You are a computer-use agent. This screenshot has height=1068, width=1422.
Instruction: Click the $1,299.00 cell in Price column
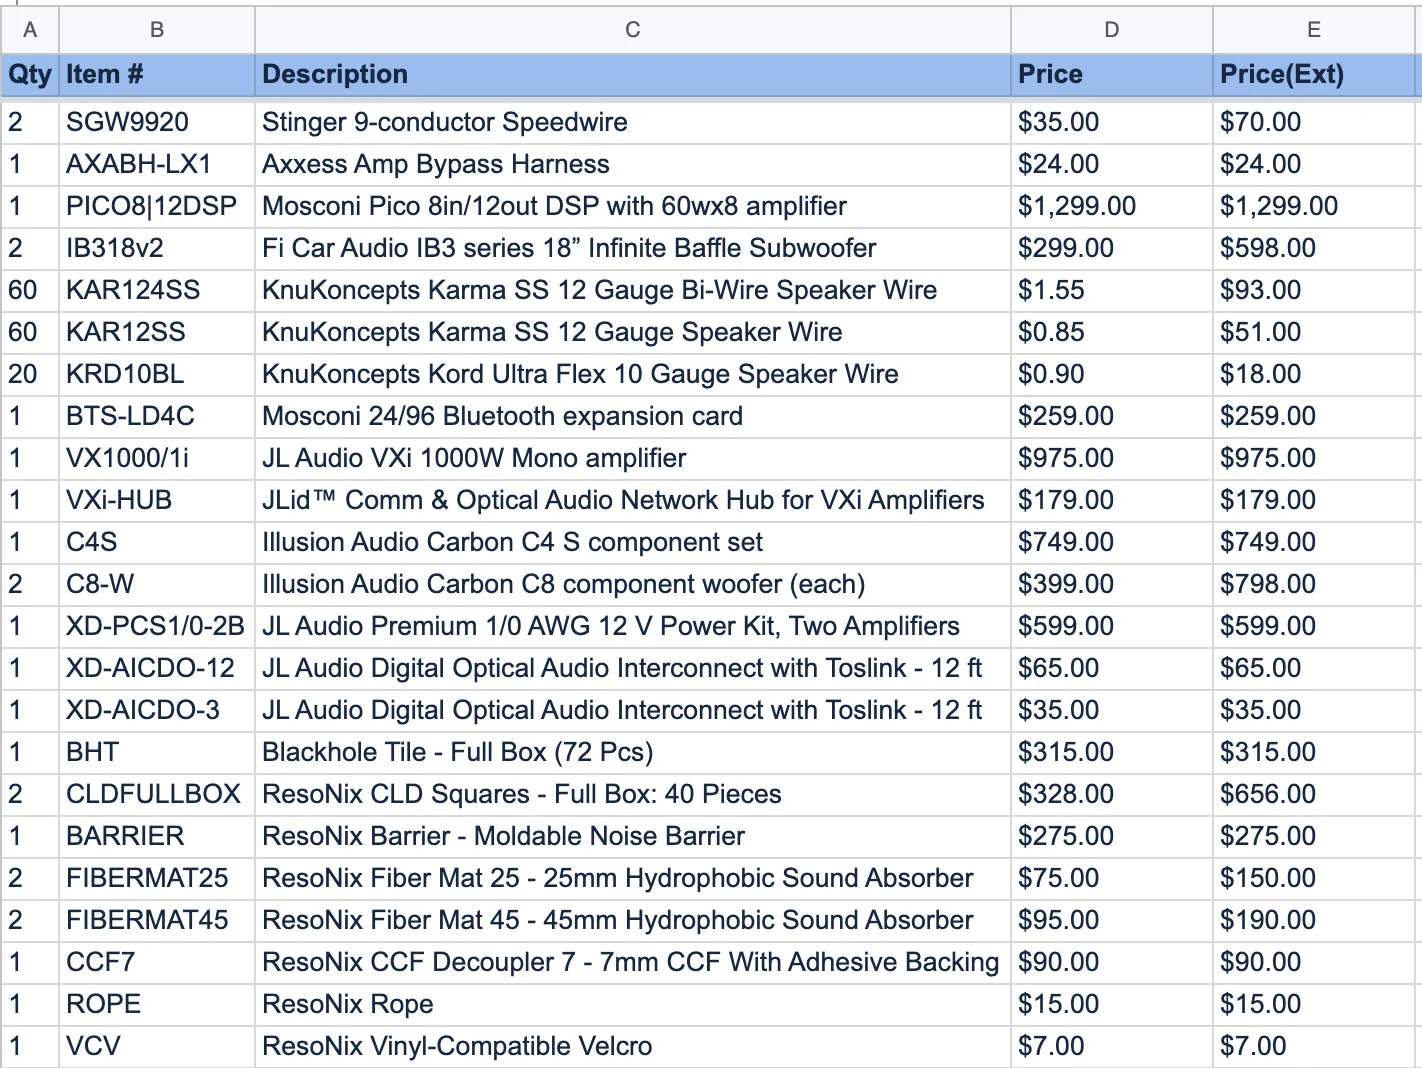1112,206
